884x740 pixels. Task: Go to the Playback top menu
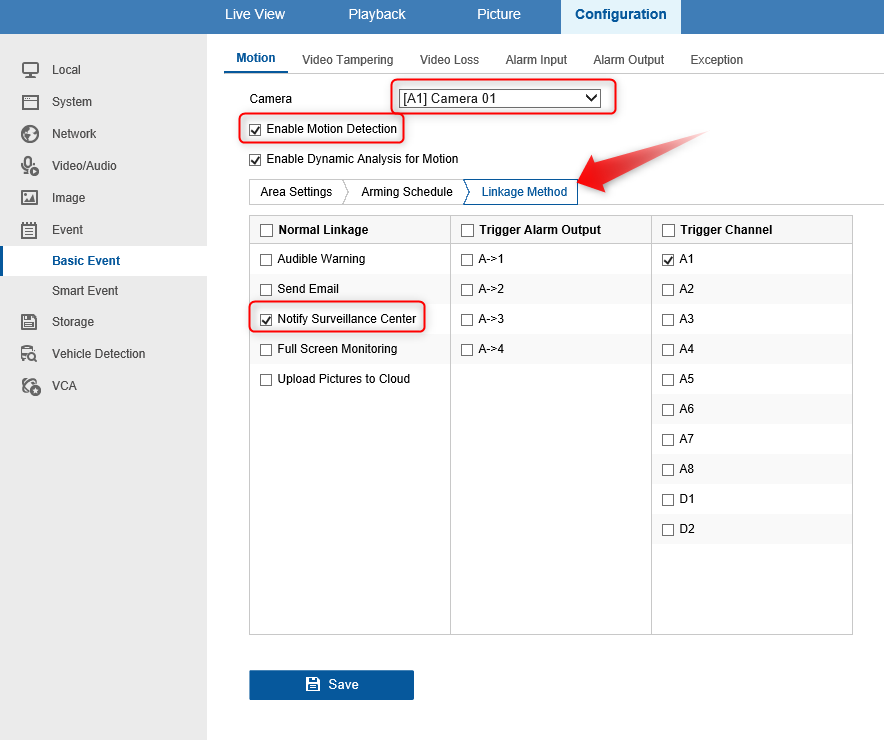377,15
